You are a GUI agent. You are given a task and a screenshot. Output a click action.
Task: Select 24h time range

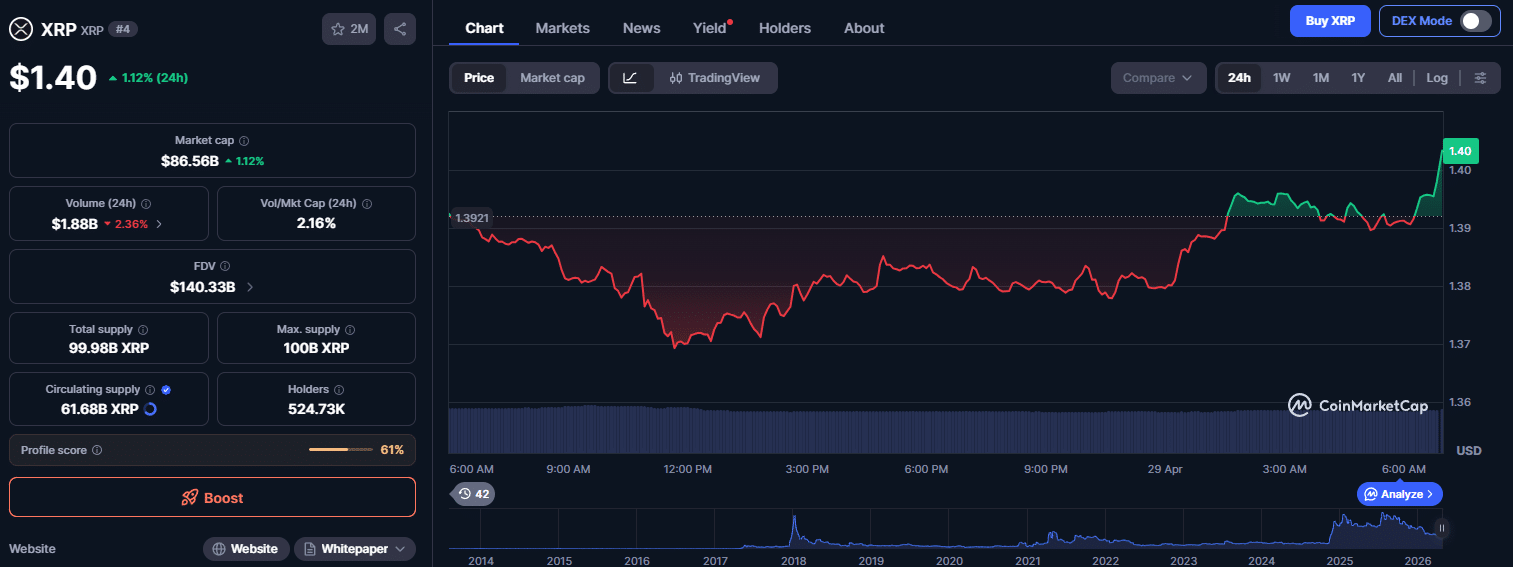point(1239,78)
